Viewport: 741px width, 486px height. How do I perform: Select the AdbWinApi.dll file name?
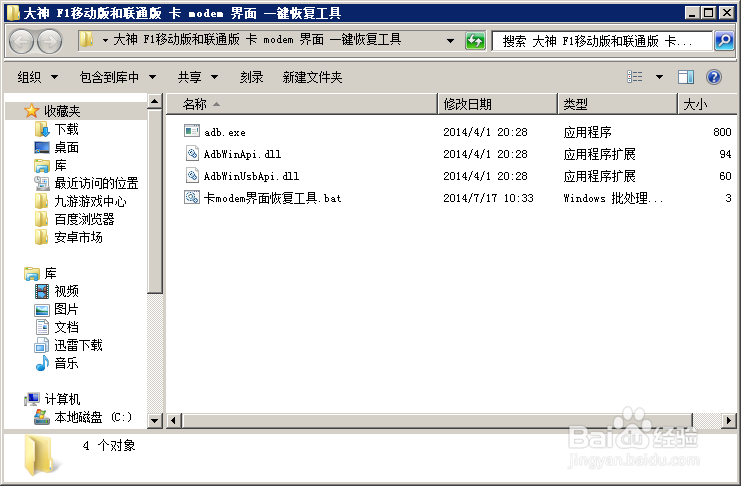[242, 154]
